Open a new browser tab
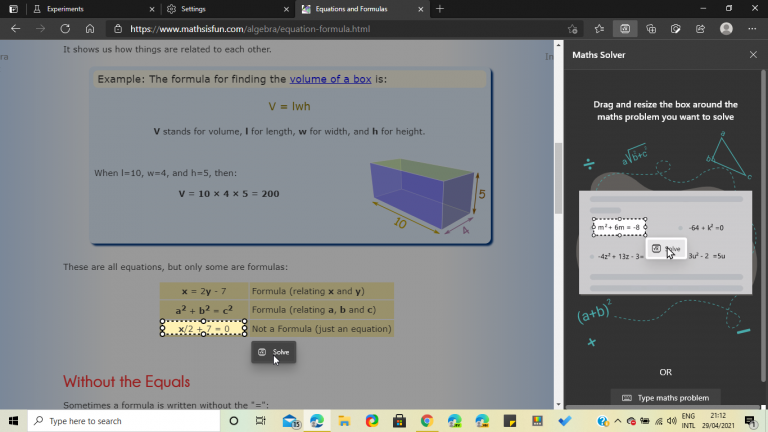Image resolution: width=768 pixels, height=432 pixels. click(440, 9)
